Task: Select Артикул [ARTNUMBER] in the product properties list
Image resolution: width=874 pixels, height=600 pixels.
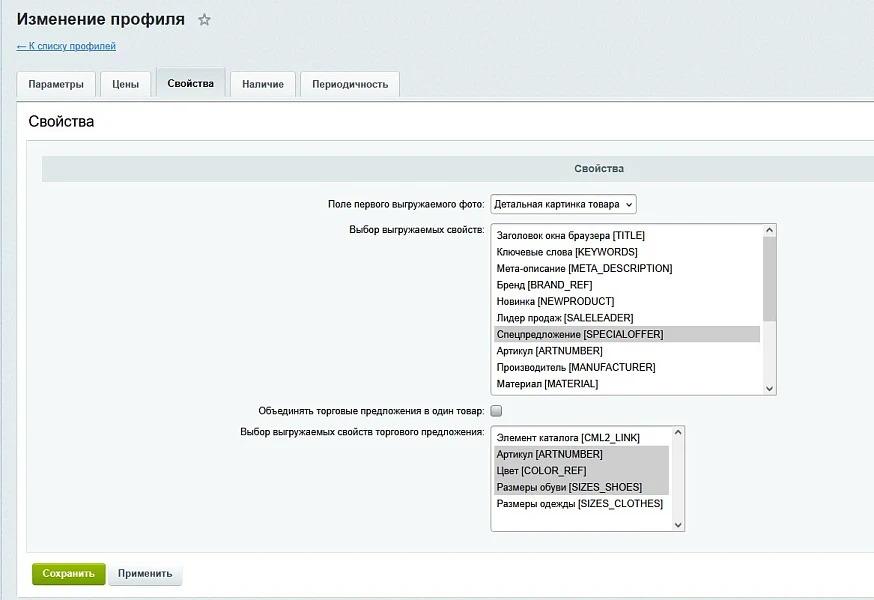Action: click(627, 351)
